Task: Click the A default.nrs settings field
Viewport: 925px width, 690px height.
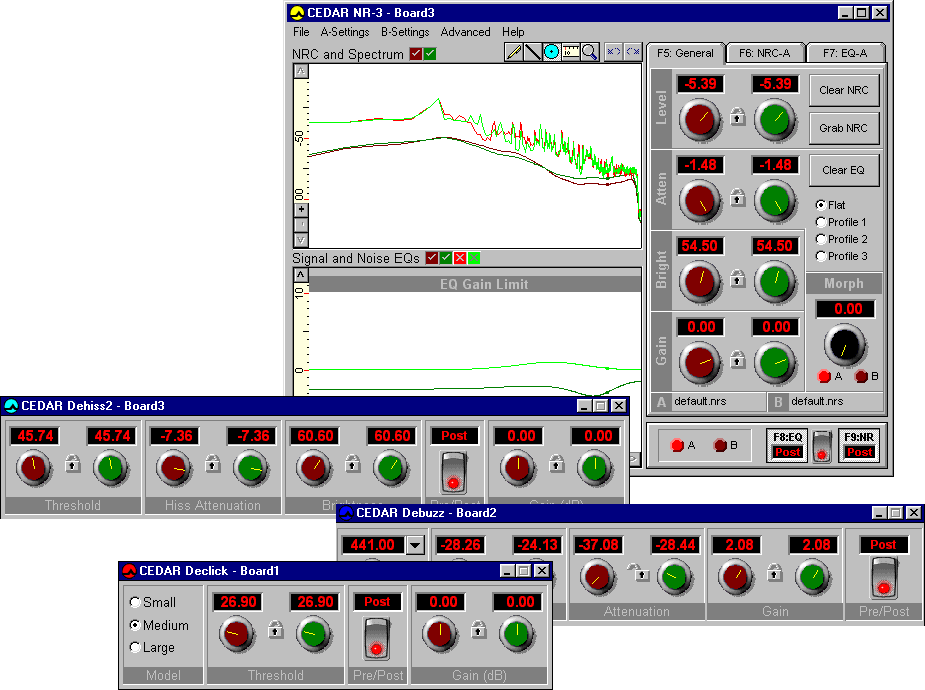Action: [709, 402]
